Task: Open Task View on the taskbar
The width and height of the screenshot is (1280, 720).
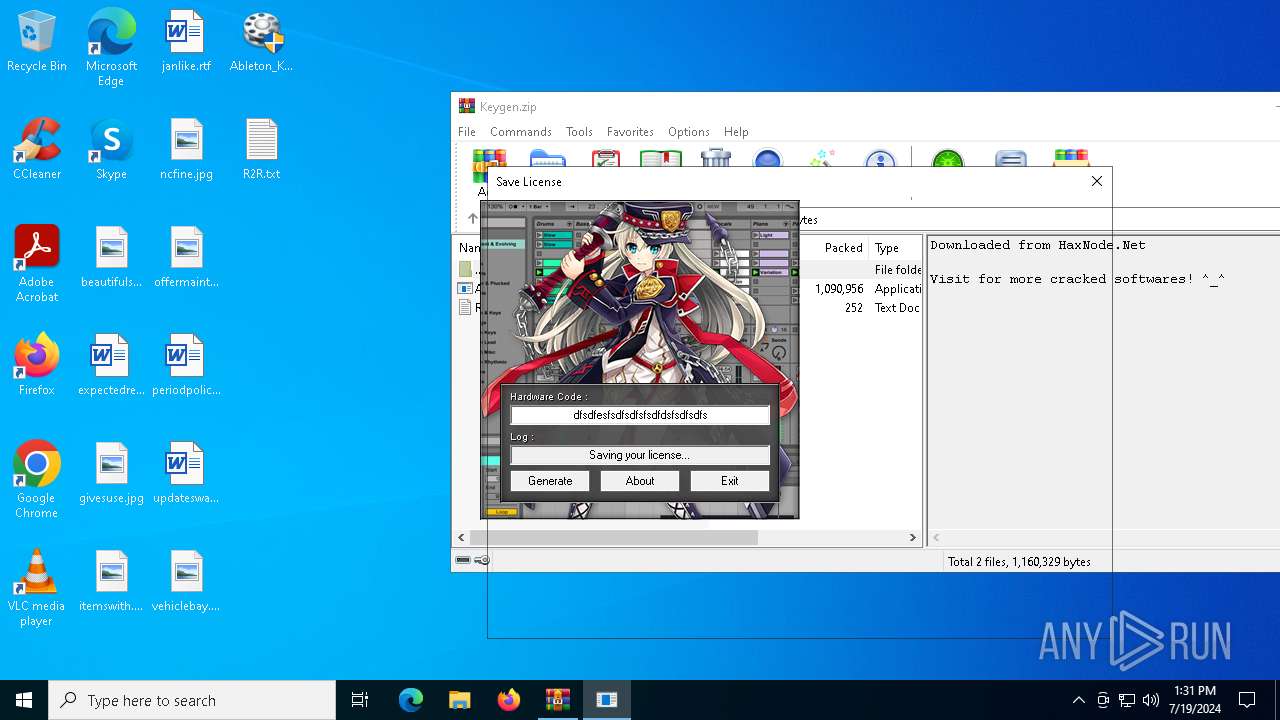Action: (x=360, y=700)
